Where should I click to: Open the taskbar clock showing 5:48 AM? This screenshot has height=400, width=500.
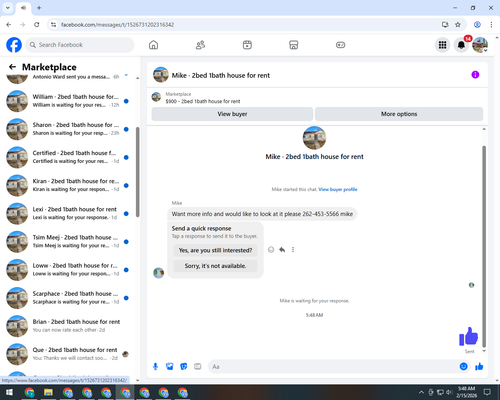click(466, 392)
